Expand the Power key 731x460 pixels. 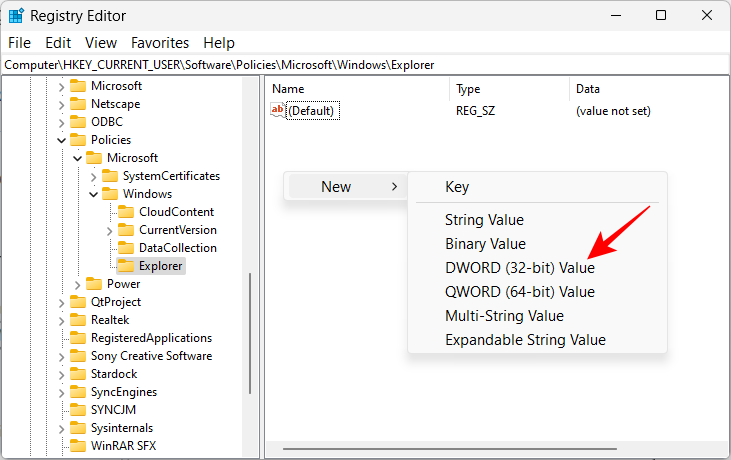coord(77,284)
